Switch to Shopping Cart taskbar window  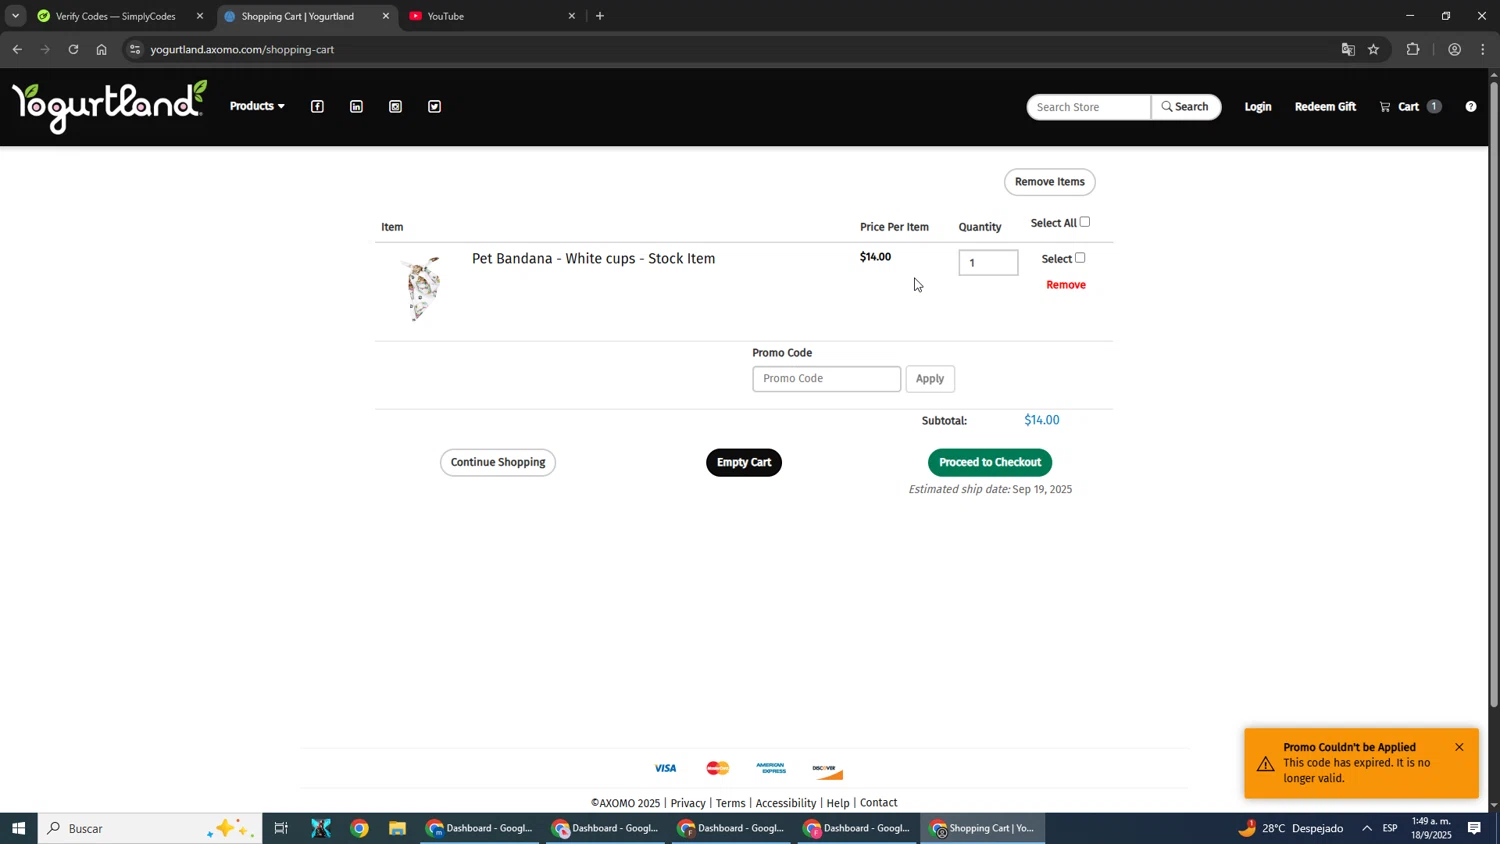coord(984,828)
